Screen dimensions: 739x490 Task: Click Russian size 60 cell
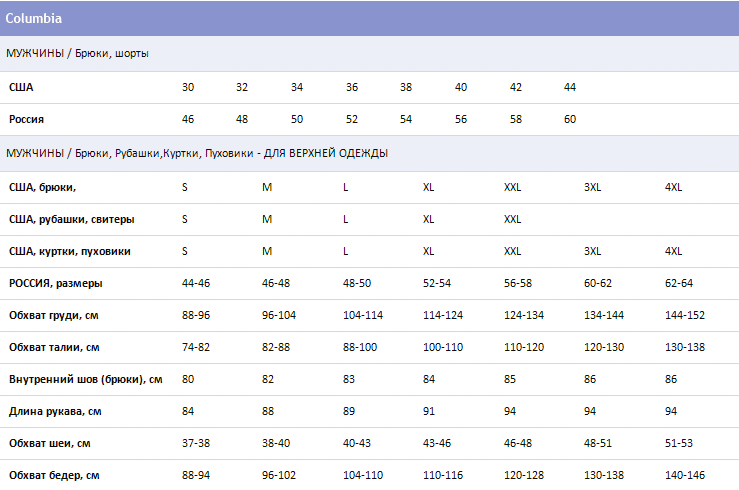click(x=570, y=119)
